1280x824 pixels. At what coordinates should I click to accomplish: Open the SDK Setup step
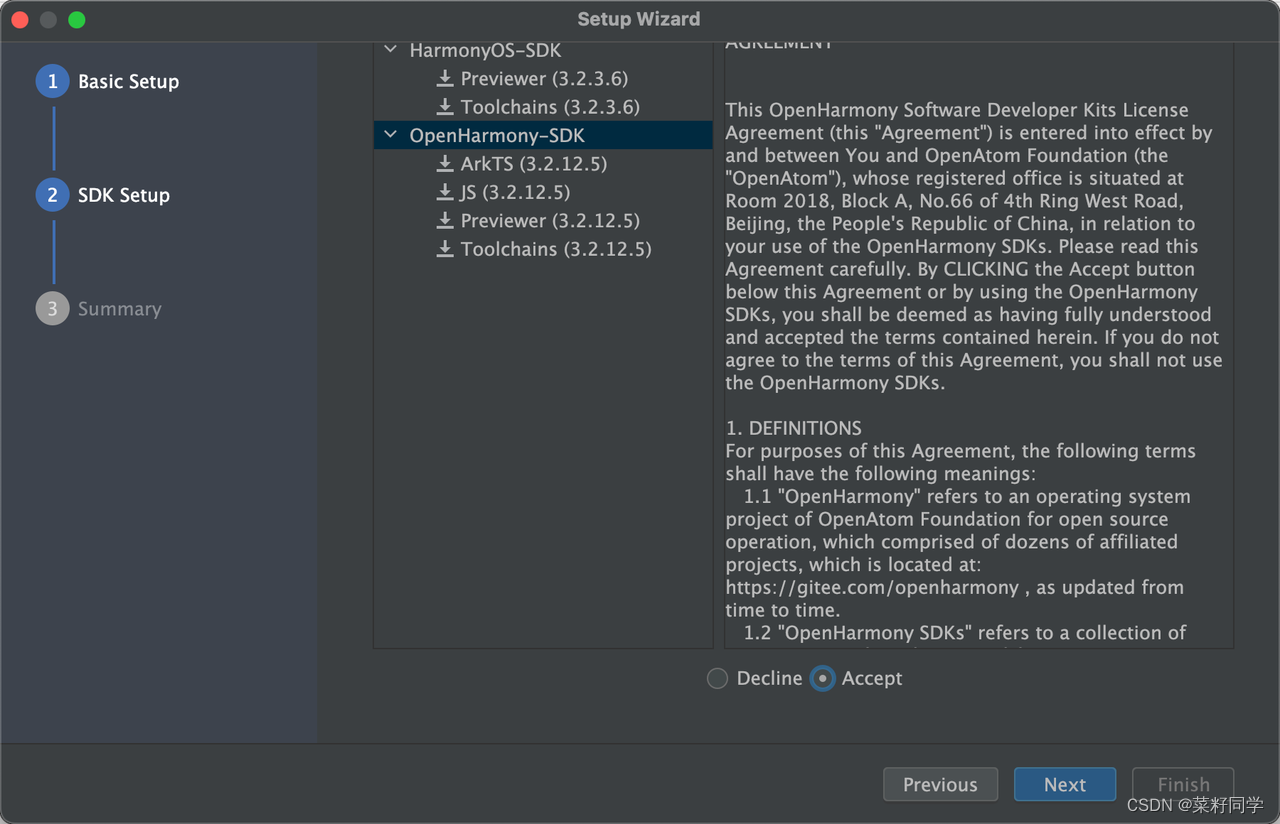click(x=124, y=195)
